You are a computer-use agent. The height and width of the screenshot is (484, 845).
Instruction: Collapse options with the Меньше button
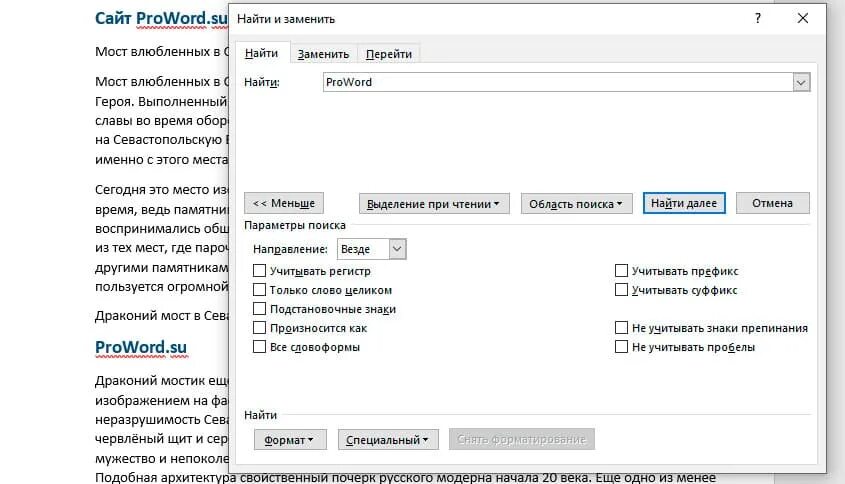point(284,203)
